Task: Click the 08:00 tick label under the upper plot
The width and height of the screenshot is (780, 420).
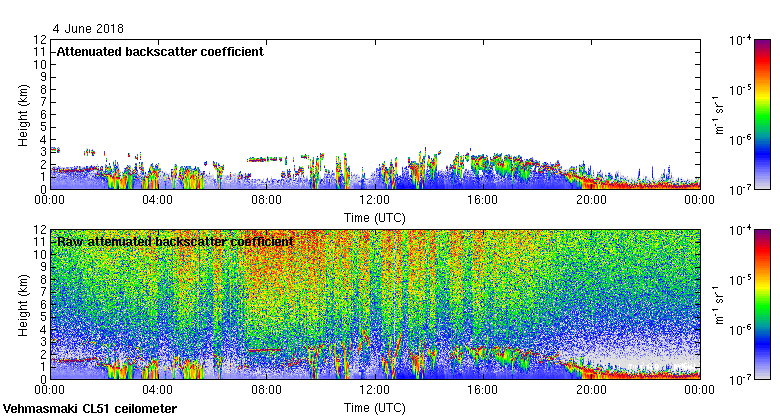Action: click(266, 200)
